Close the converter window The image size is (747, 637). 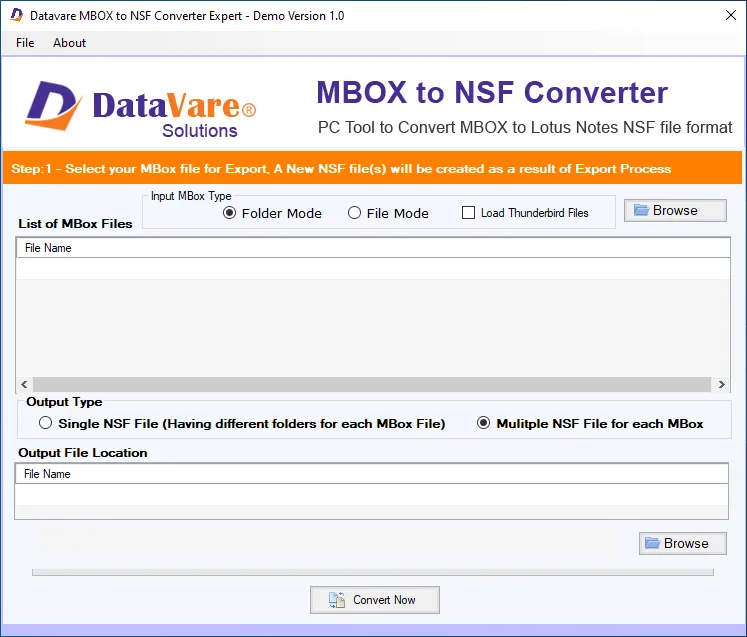(x=730, y=15)
